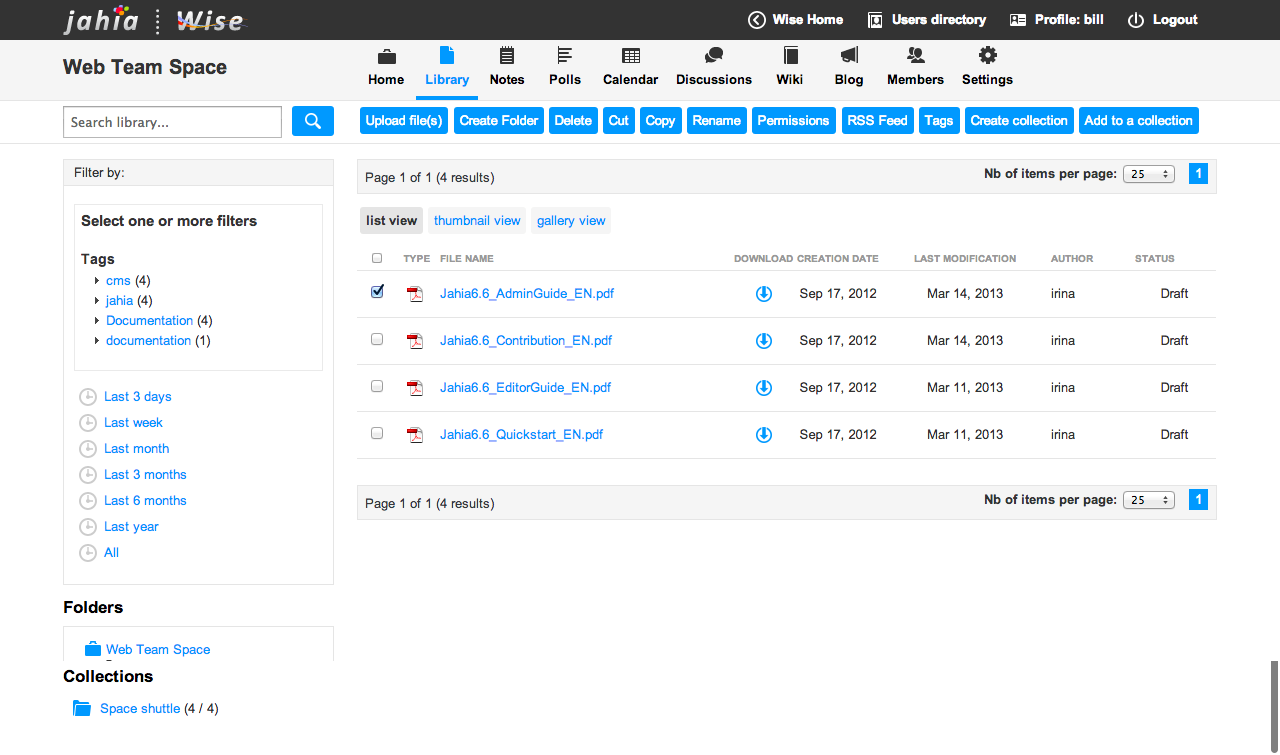Open the Space shuttle collection folder icon

[x=82, y=708]
